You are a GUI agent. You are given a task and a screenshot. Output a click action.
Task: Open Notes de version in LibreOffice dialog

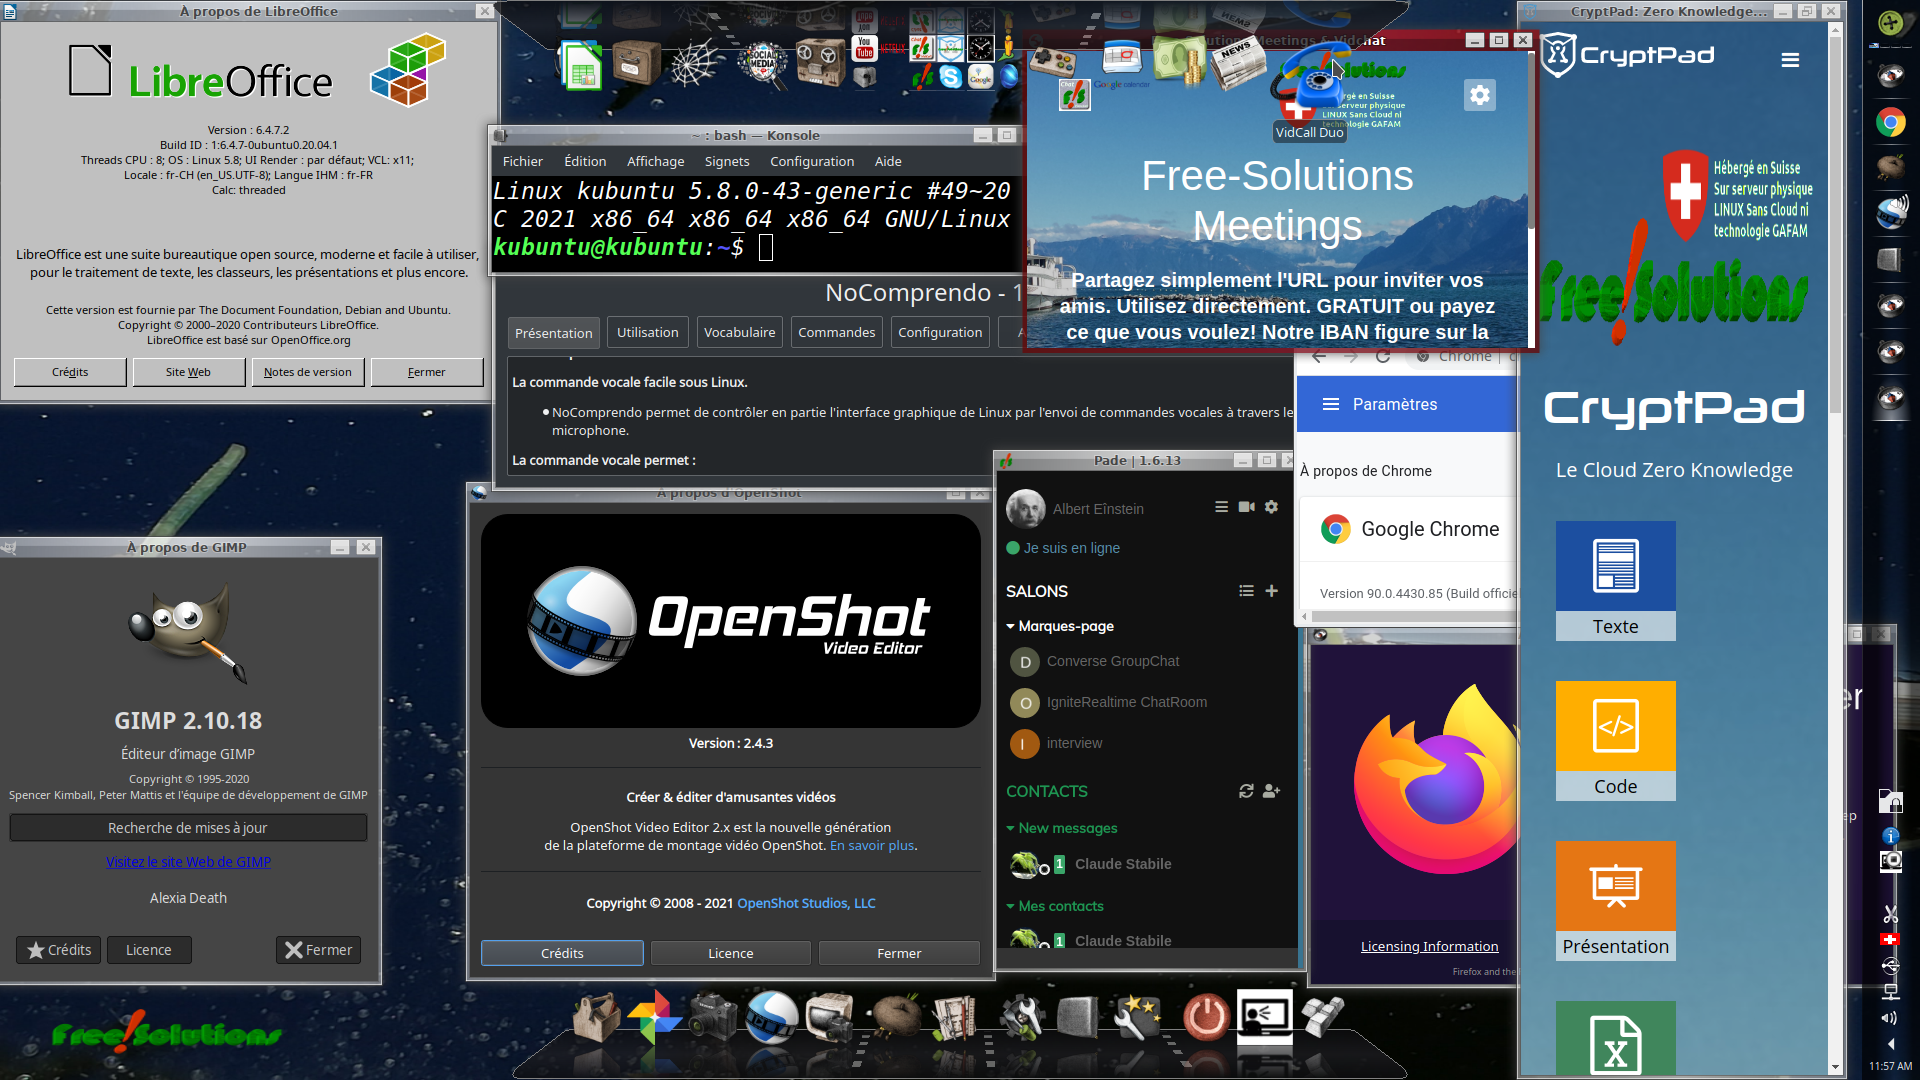tap(308, 372)
